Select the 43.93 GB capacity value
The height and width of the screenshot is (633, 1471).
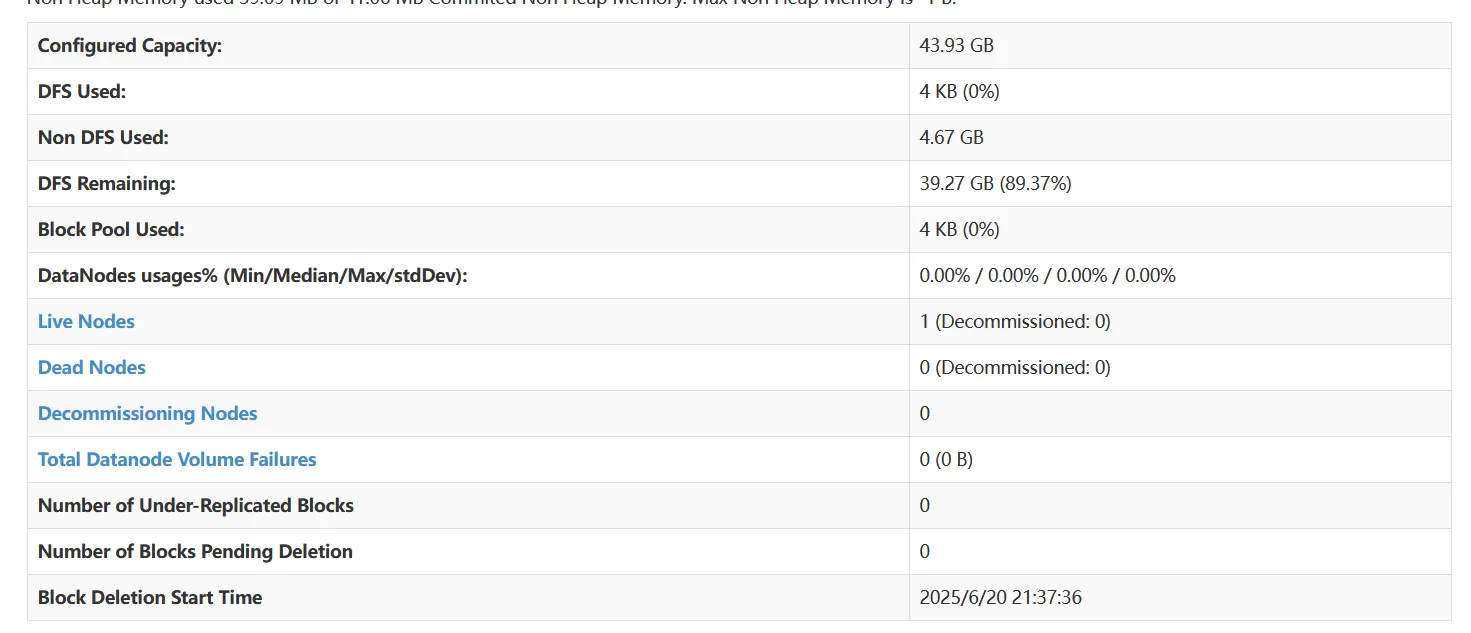click(x=957, y=45)
